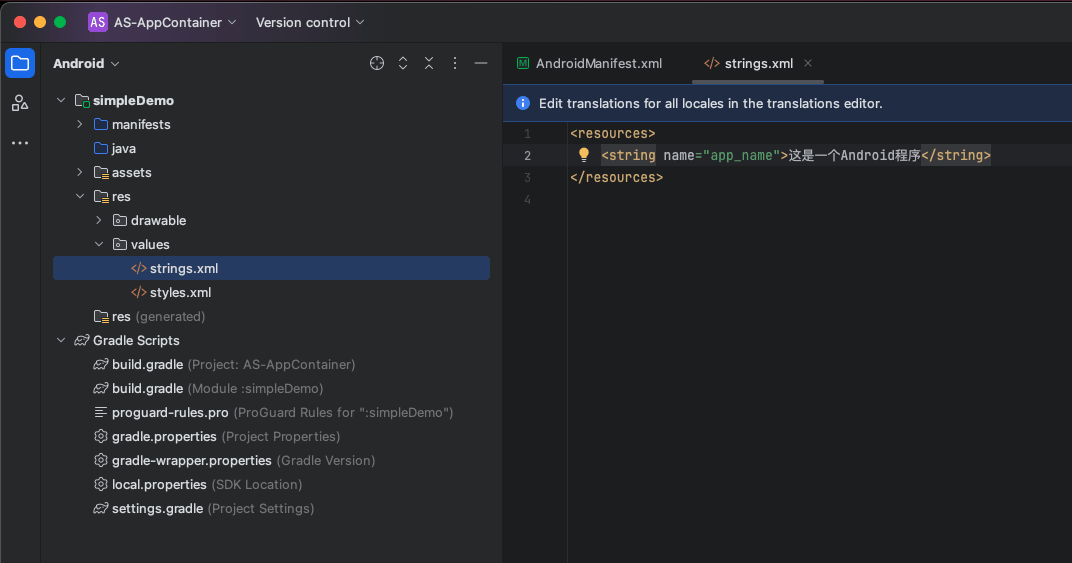Expand the assets folder

80,172
